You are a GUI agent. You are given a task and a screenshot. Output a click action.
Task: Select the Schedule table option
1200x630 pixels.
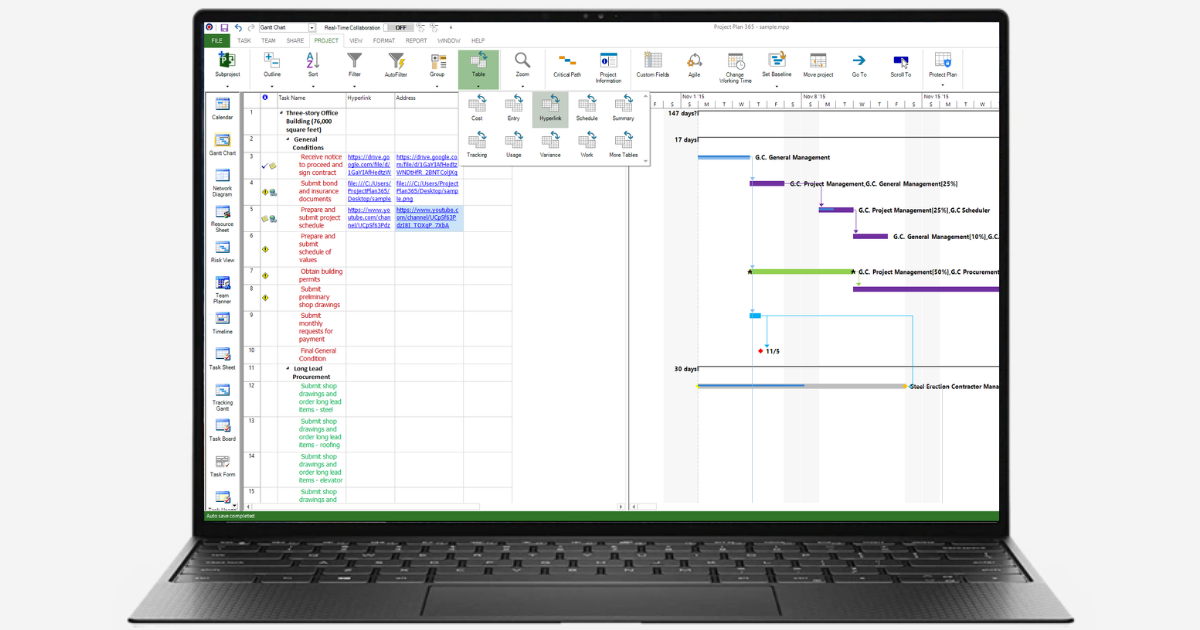tap(587, 108)
